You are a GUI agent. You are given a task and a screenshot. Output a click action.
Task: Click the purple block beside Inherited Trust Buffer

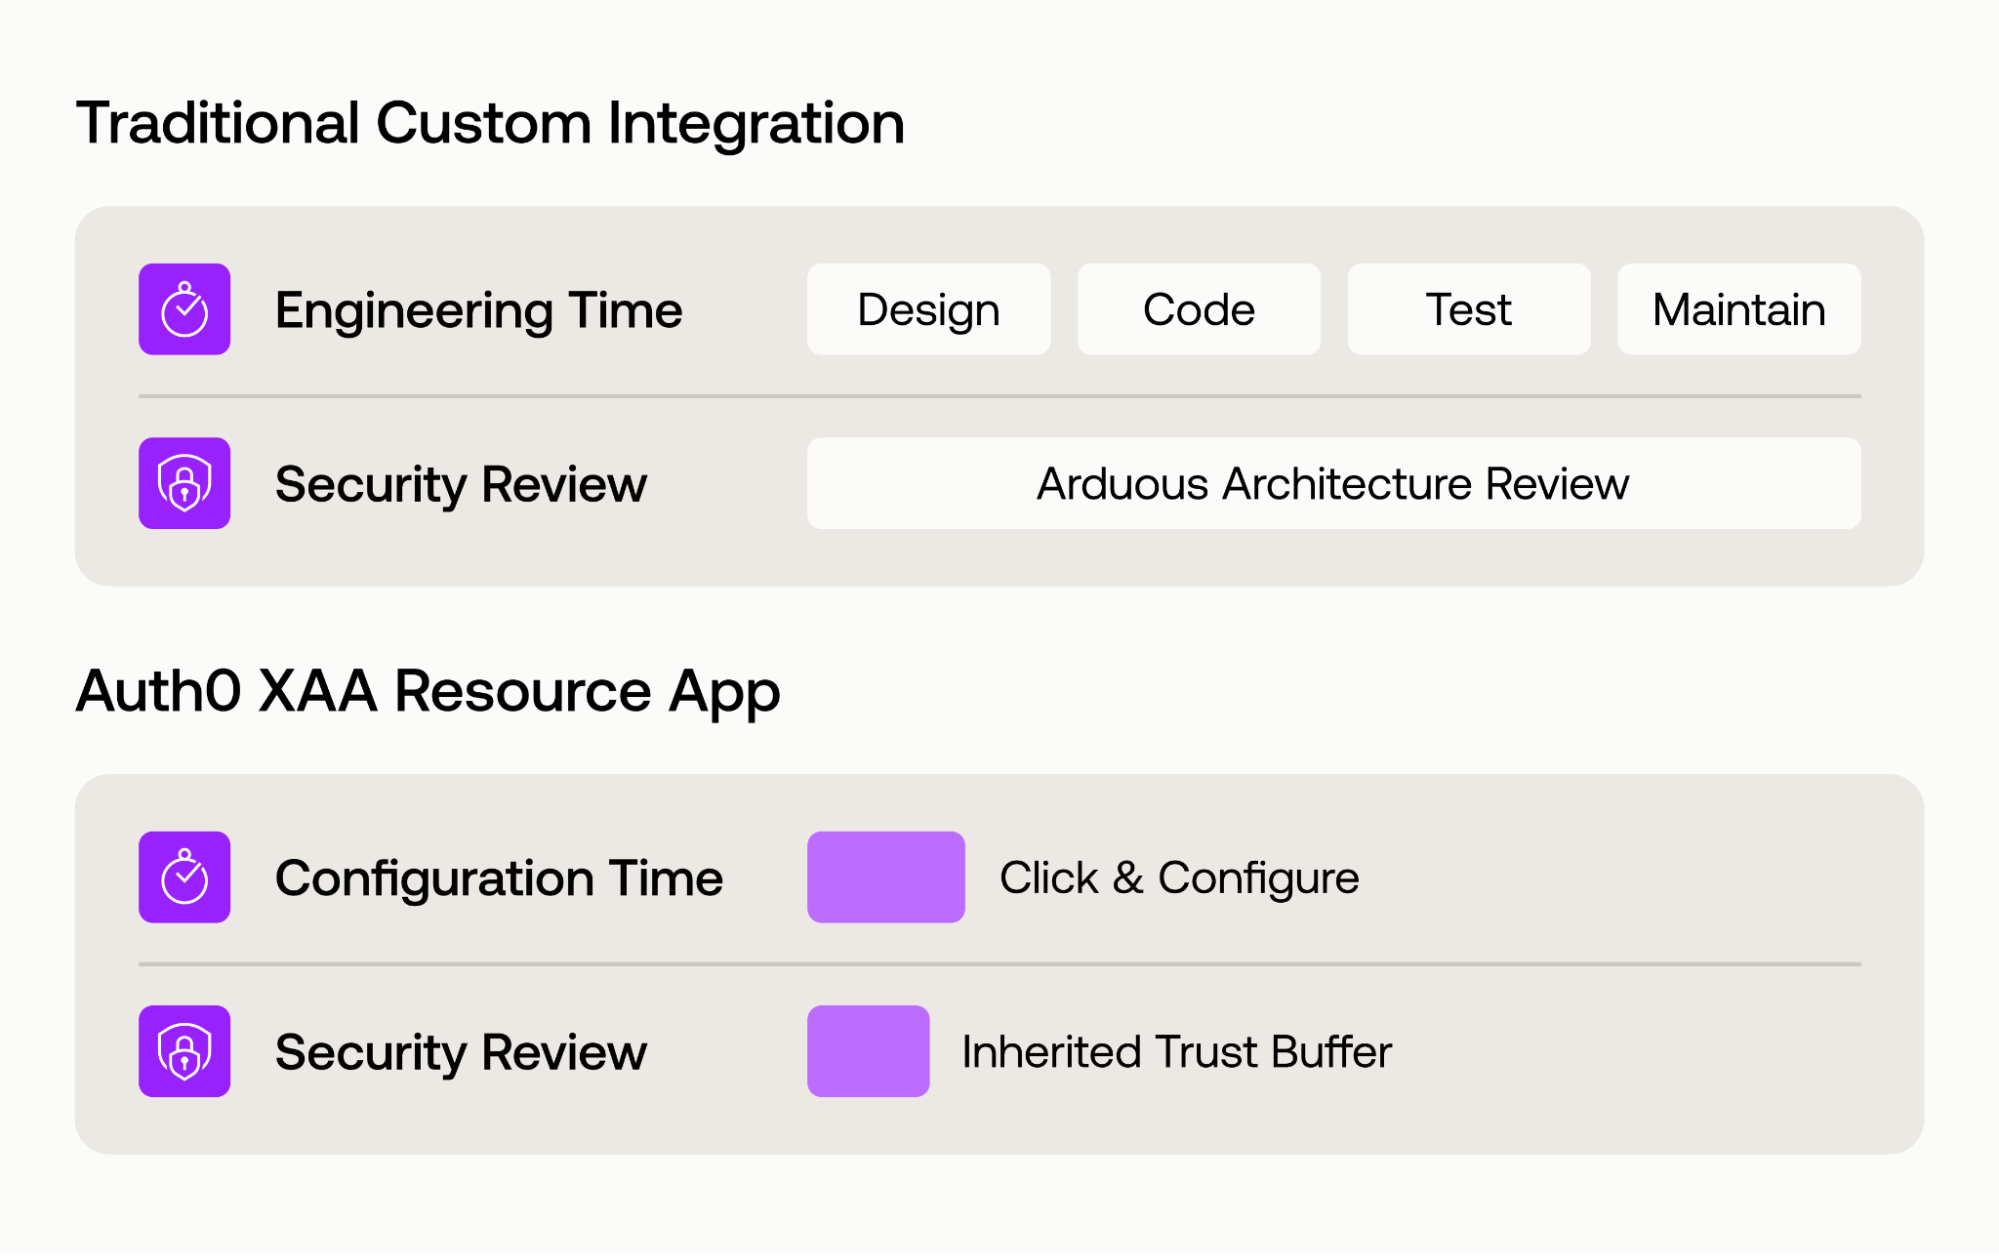coord(868,1051)
